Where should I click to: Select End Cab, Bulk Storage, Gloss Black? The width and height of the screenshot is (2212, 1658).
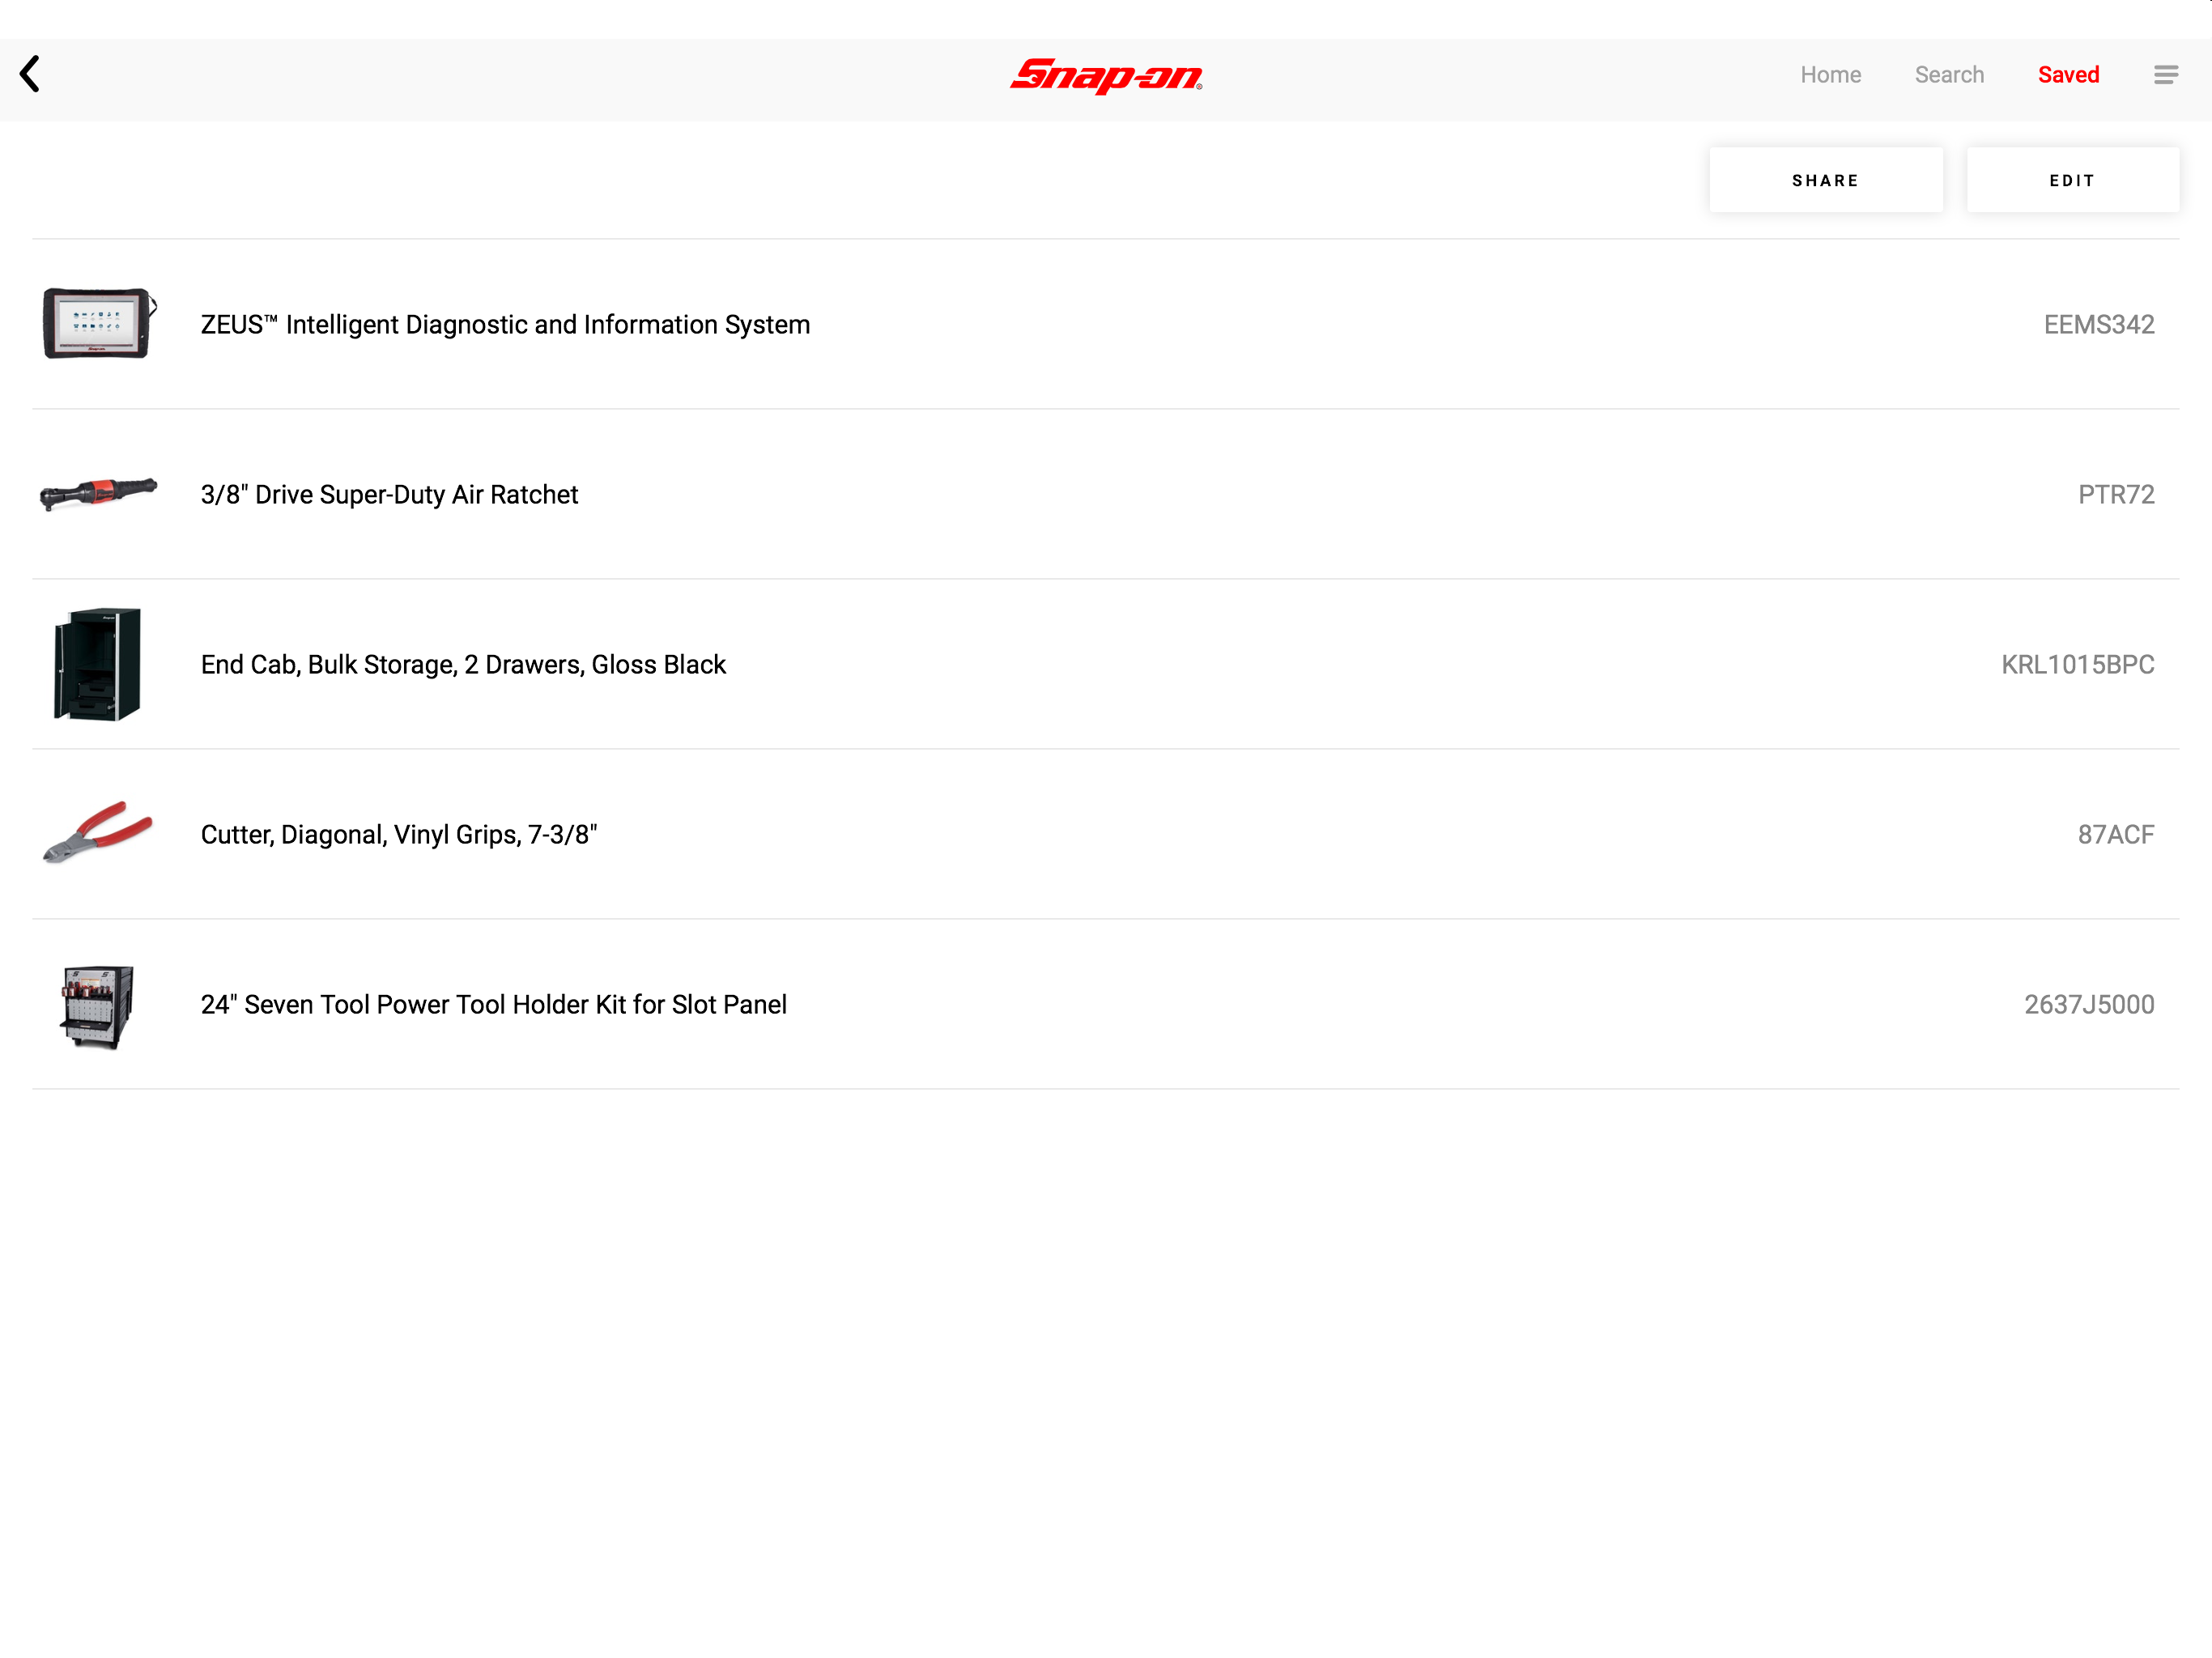(463, 665)
